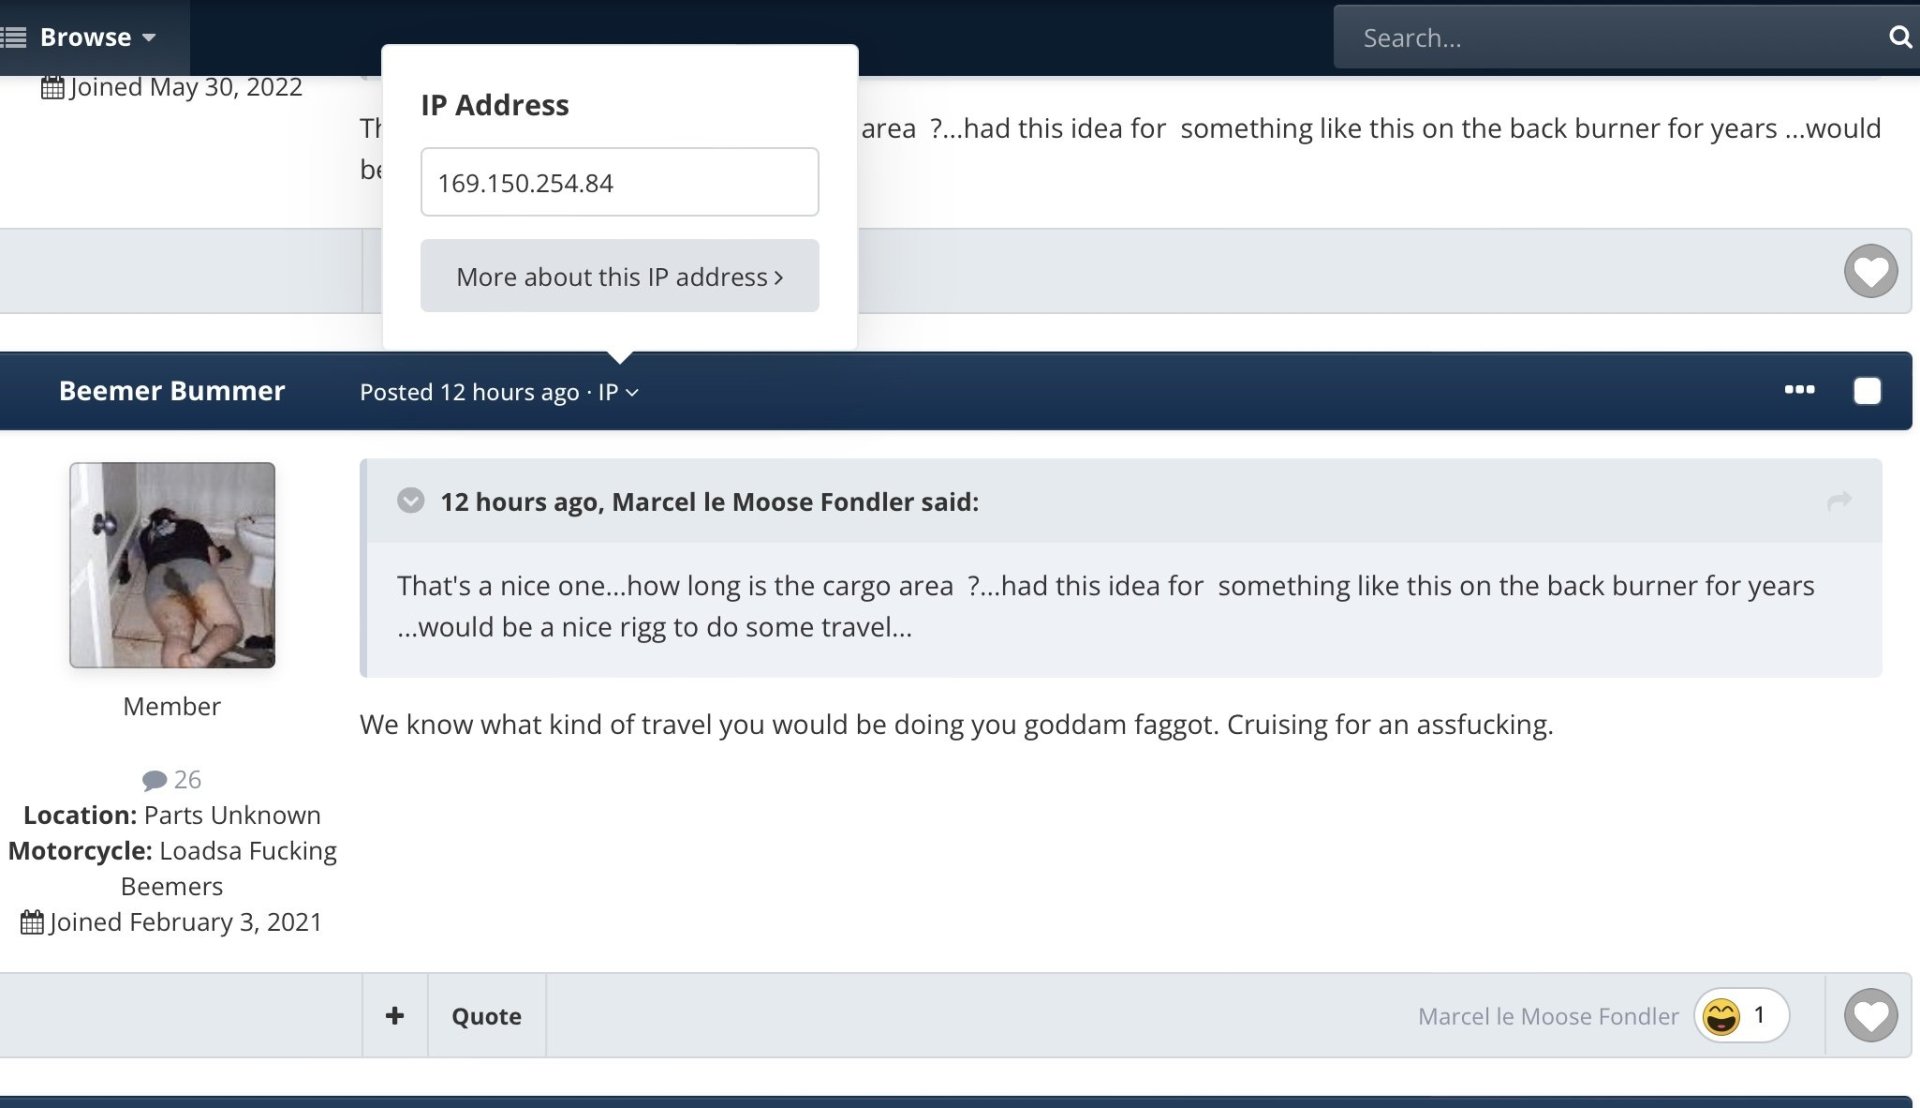Click Beemer Bummer's avatar thumbnail
The width and height of the screenshot is (1920, 1108).
[172, 565]
